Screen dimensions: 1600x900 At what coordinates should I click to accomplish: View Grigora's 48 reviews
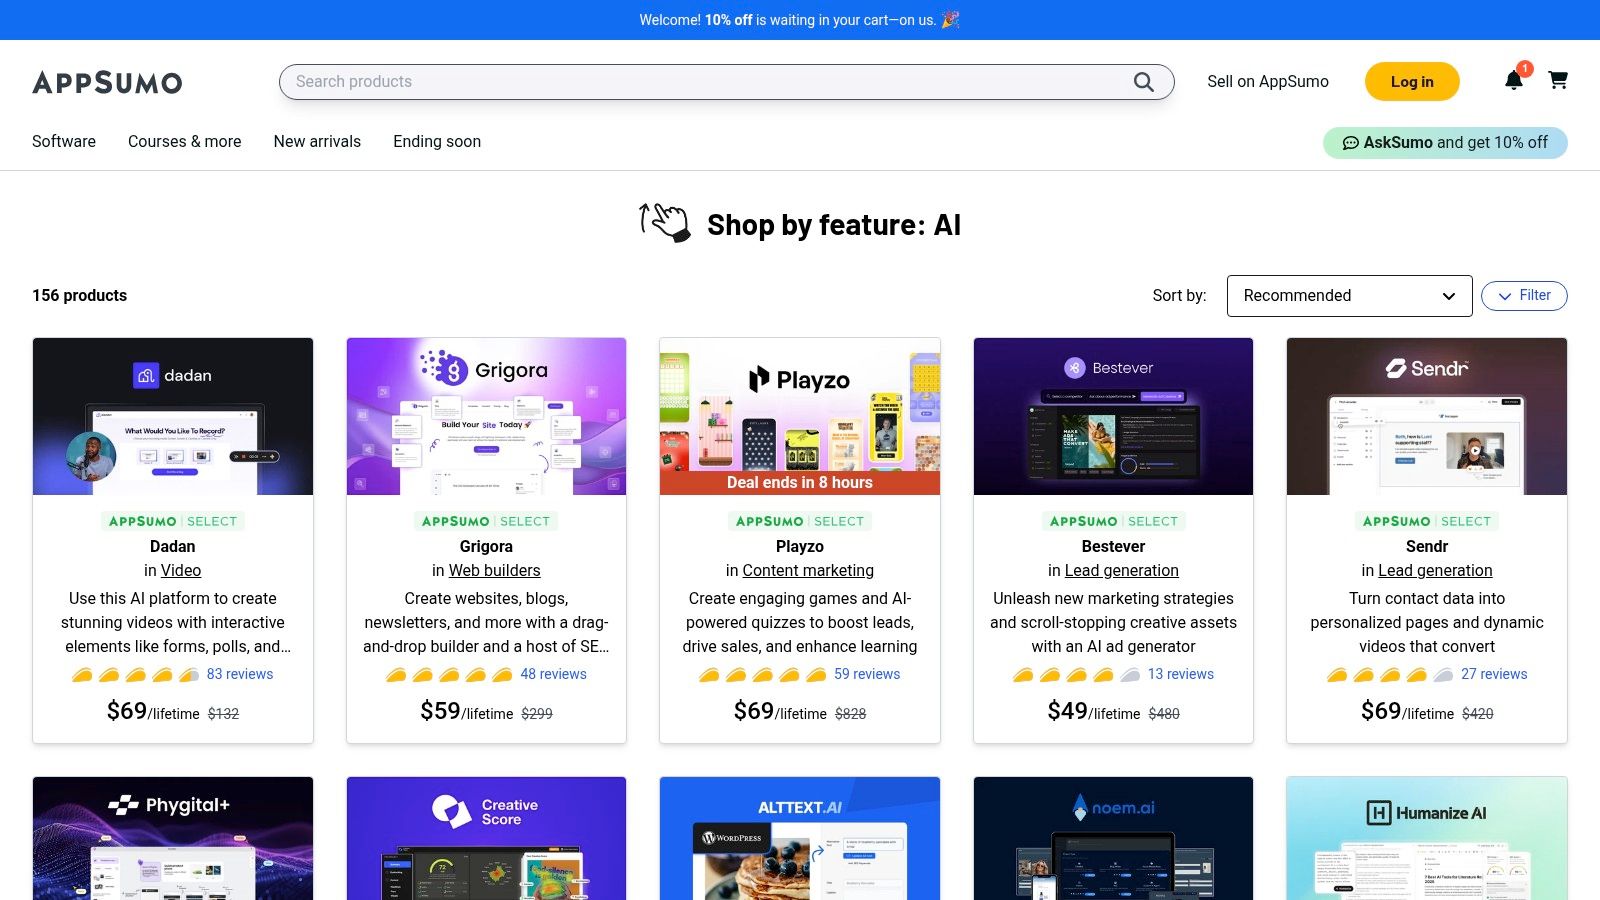(553, 675)
